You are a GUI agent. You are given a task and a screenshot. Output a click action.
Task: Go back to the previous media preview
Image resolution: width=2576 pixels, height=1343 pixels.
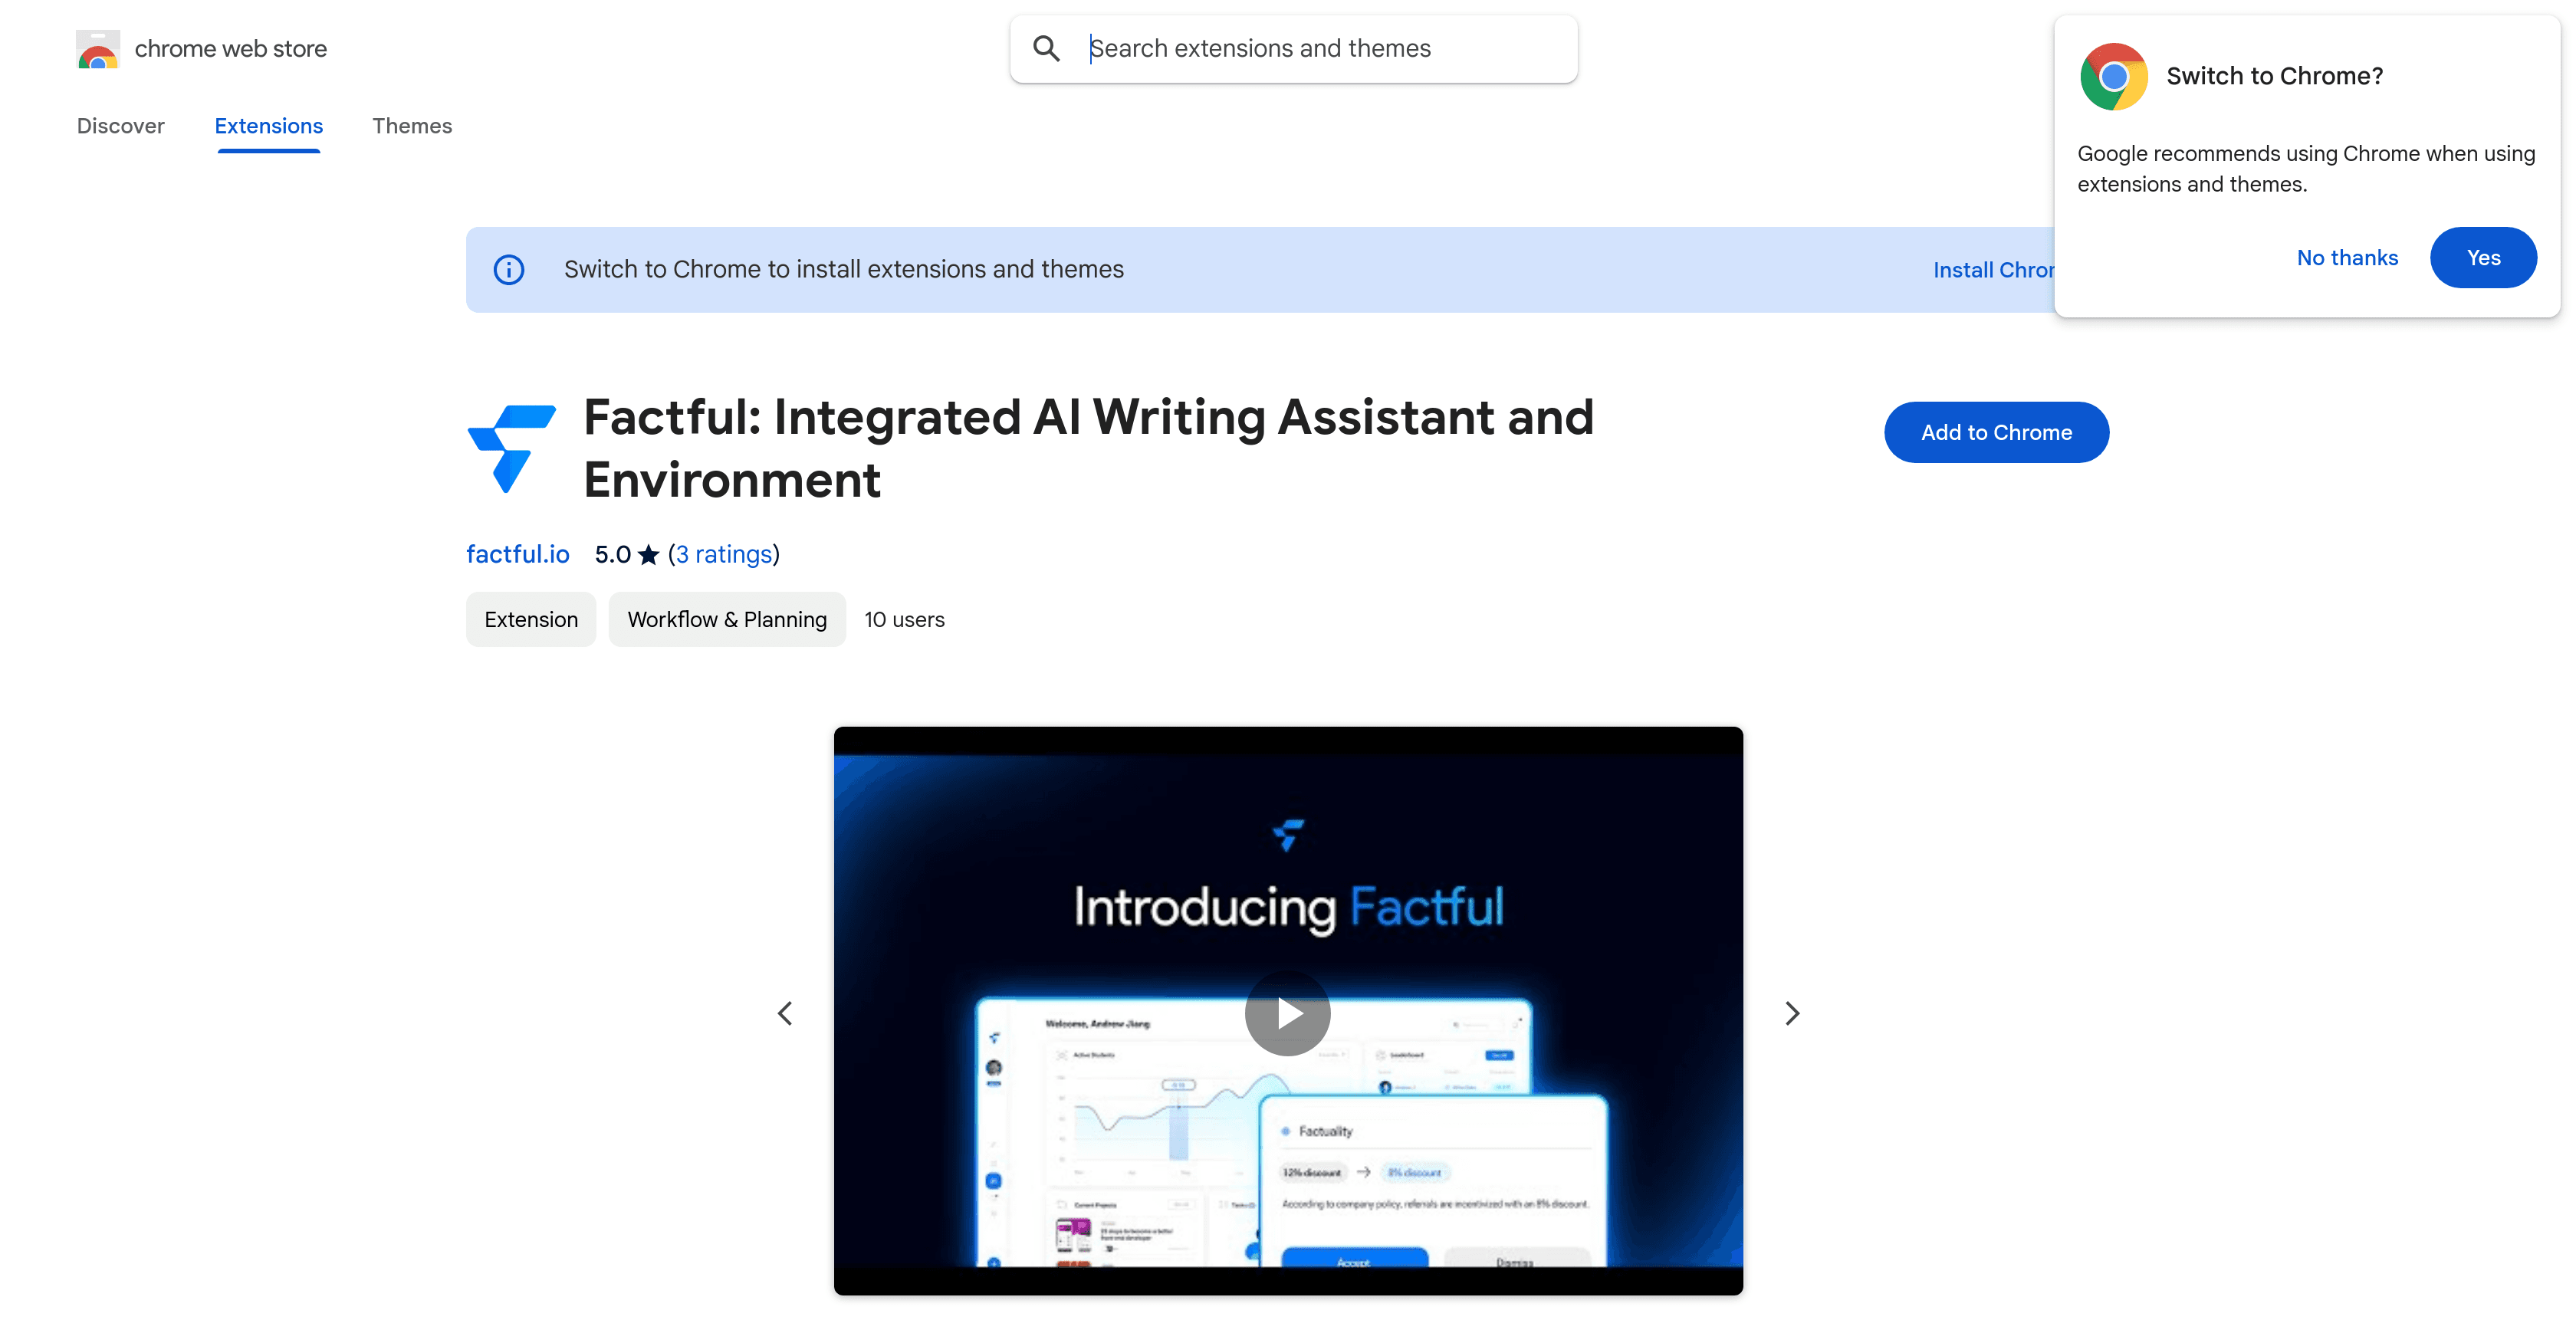784,1013
